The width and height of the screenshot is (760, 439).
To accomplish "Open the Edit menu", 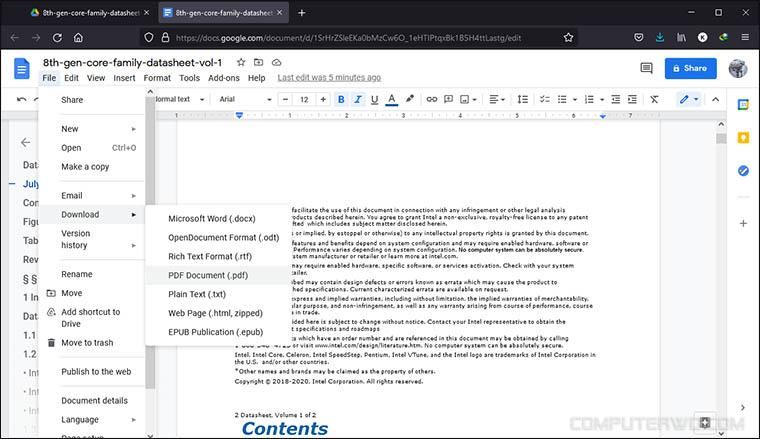I will click(71, 78).
